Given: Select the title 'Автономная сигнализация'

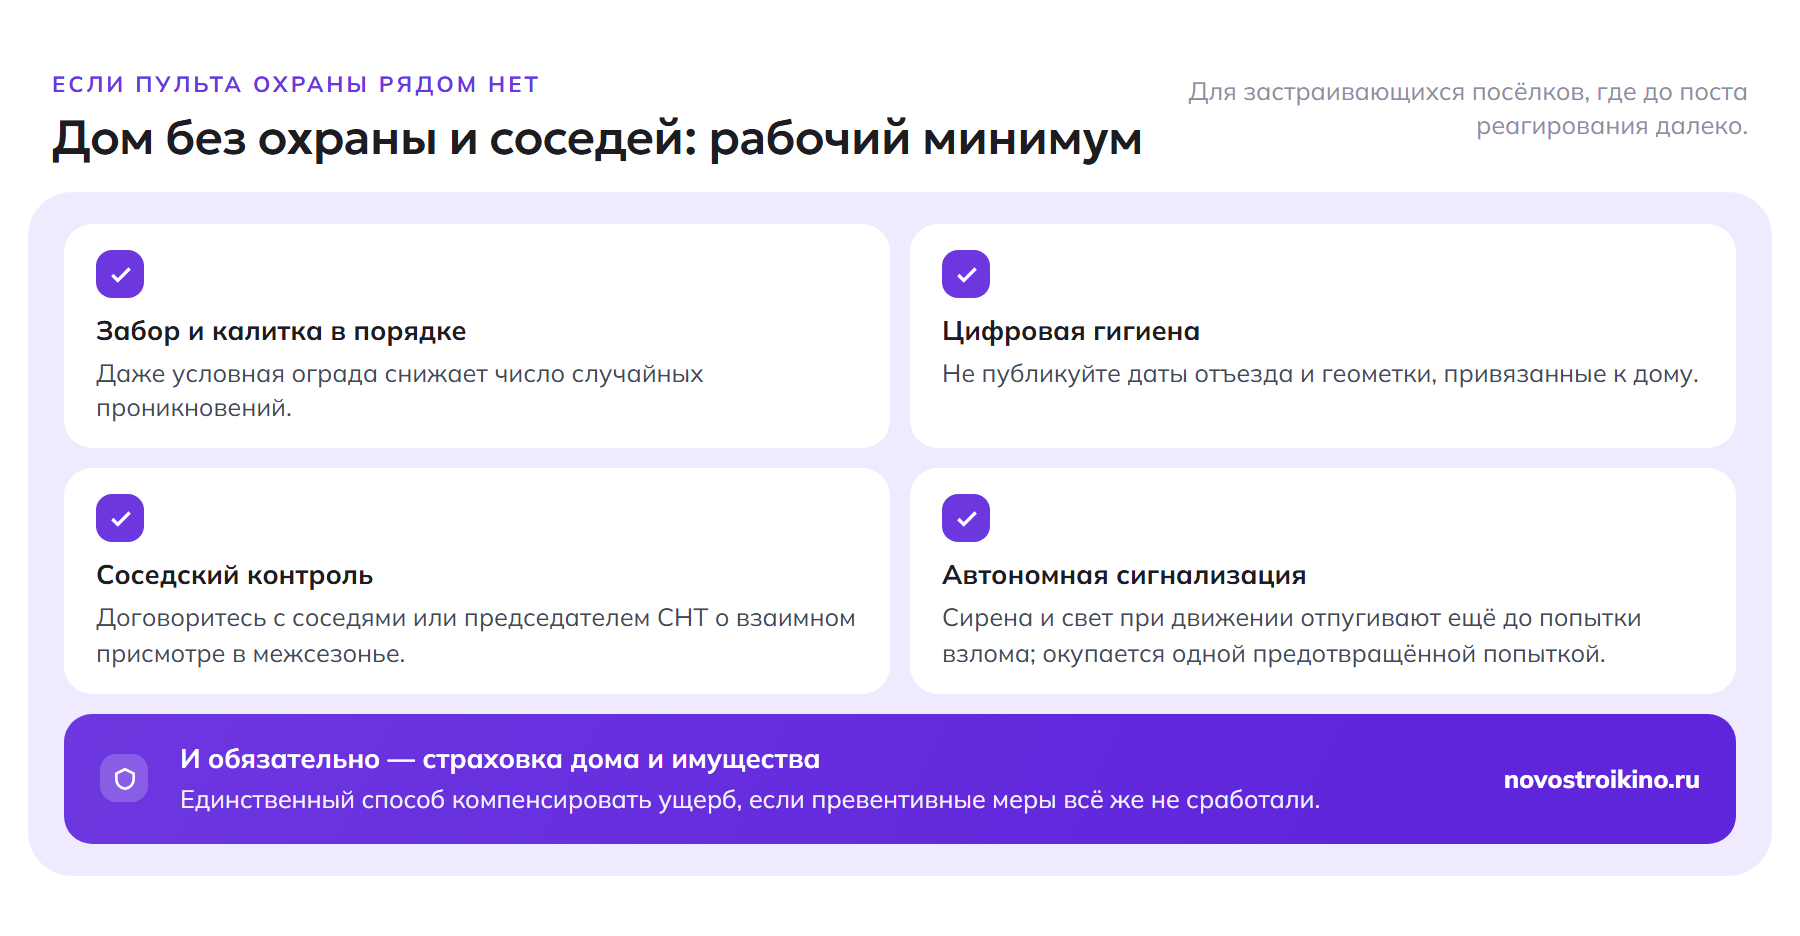Looking at the screenshot, I should point(1124,575).
